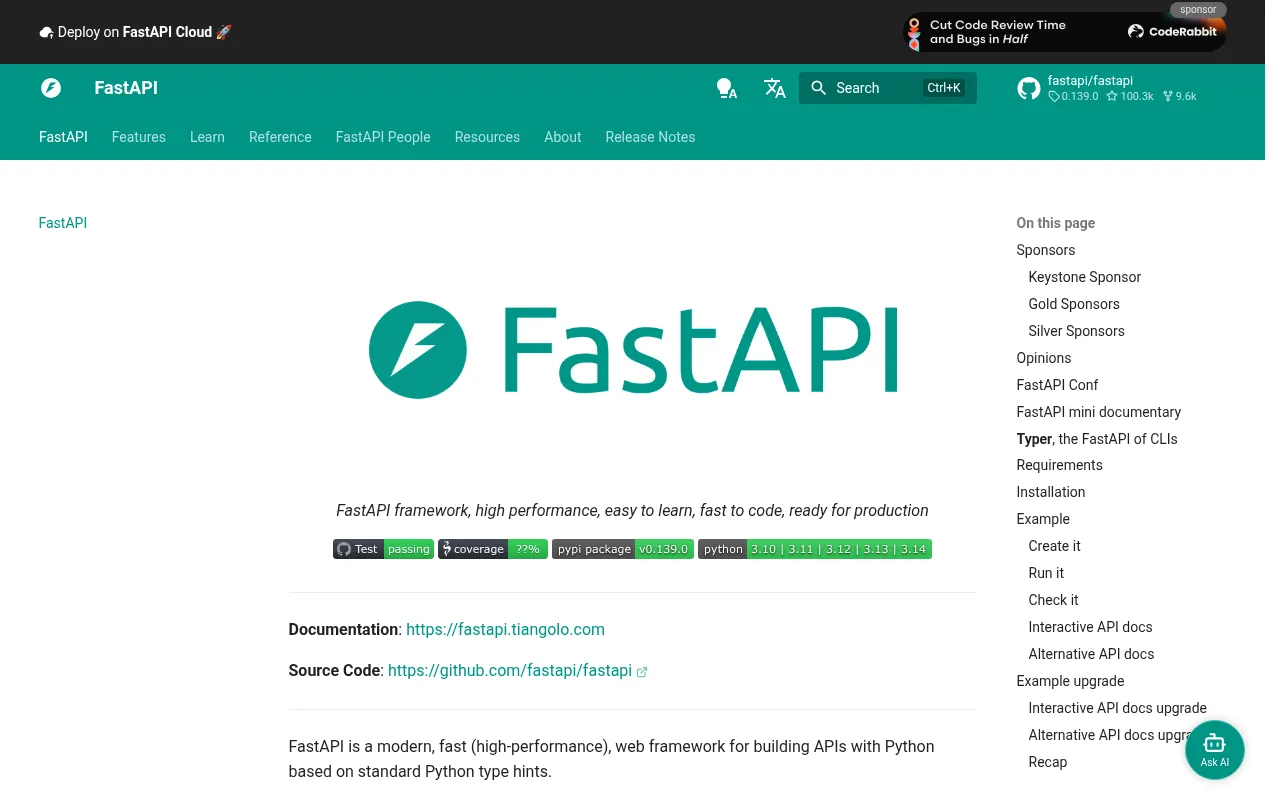Go to Typer, the FastAPI of CLIs
The height and width of the screenshot is (800, 1280).
pyautogui.click(x=1097, y=439)
